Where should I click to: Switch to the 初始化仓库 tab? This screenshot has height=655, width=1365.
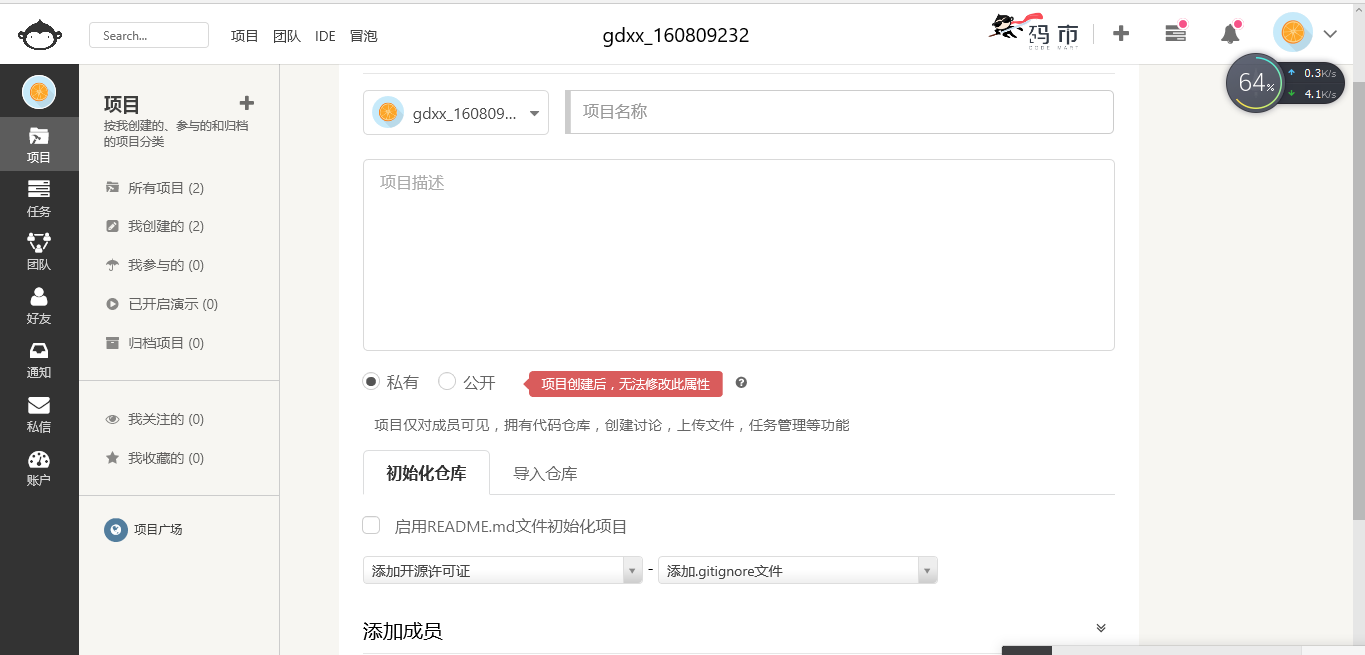click(x=426, y=473)
